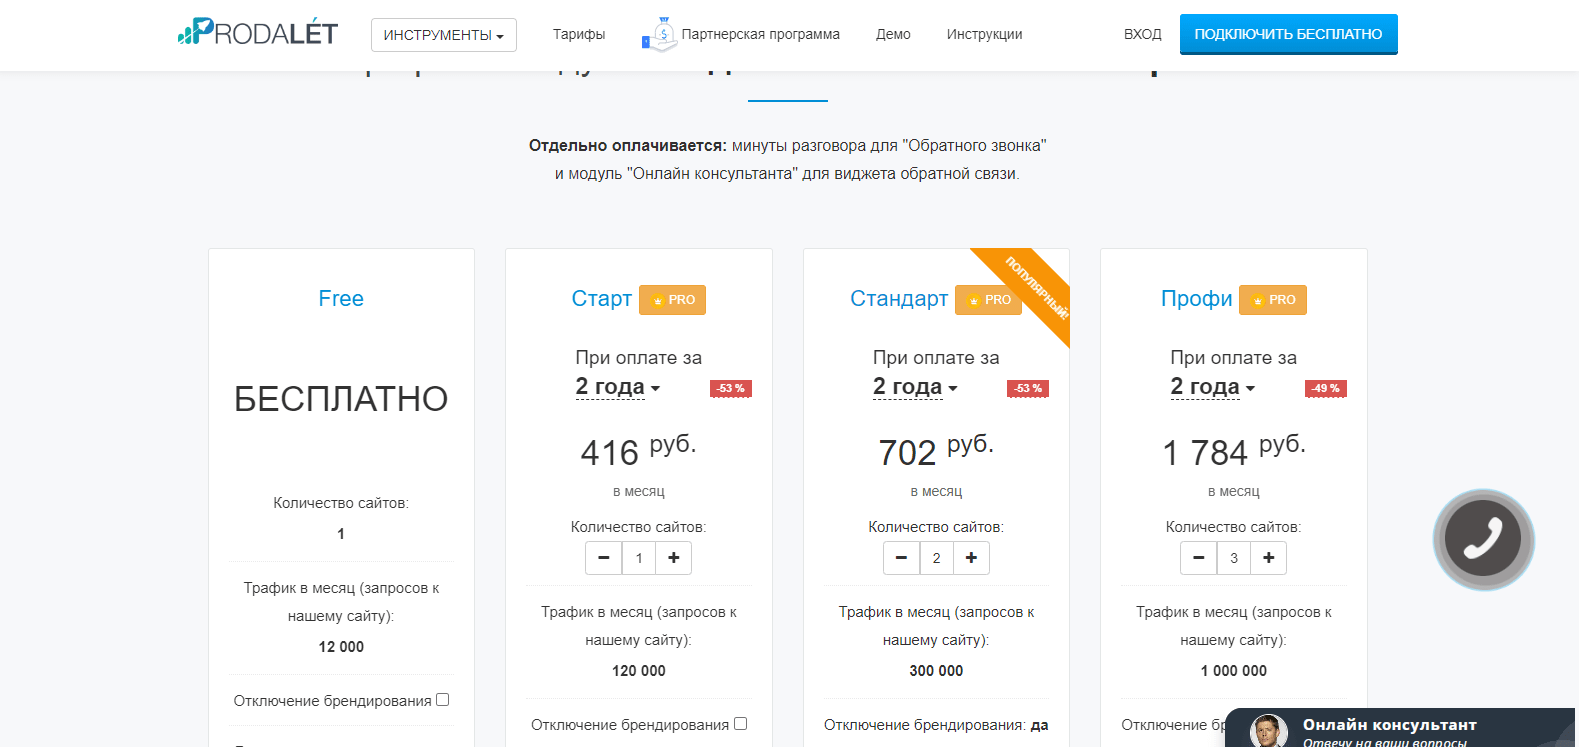The height and width of the screenshot is (747, 1579).
Task: Open the Демо menu item
Action: pyautogui.click(x=893, y=34)
